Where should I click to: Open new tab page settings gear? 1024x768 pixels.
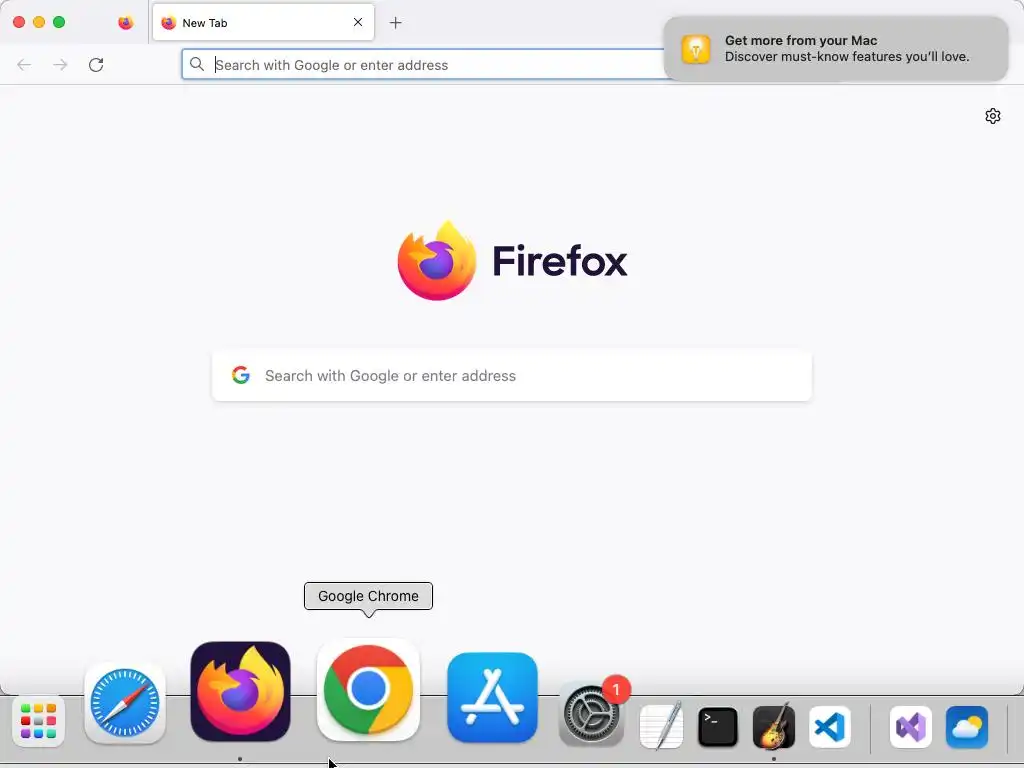tap(993, 116)
